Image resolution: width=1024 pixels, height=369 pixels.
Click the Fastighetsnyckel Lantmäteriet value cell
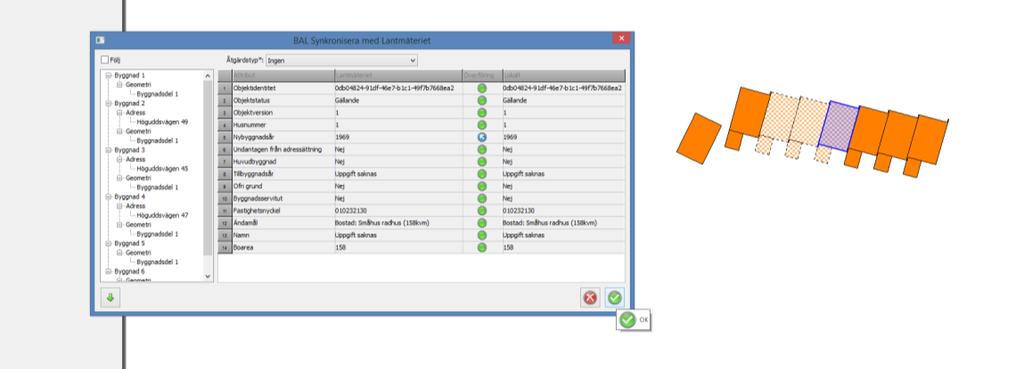coord(398,211)
